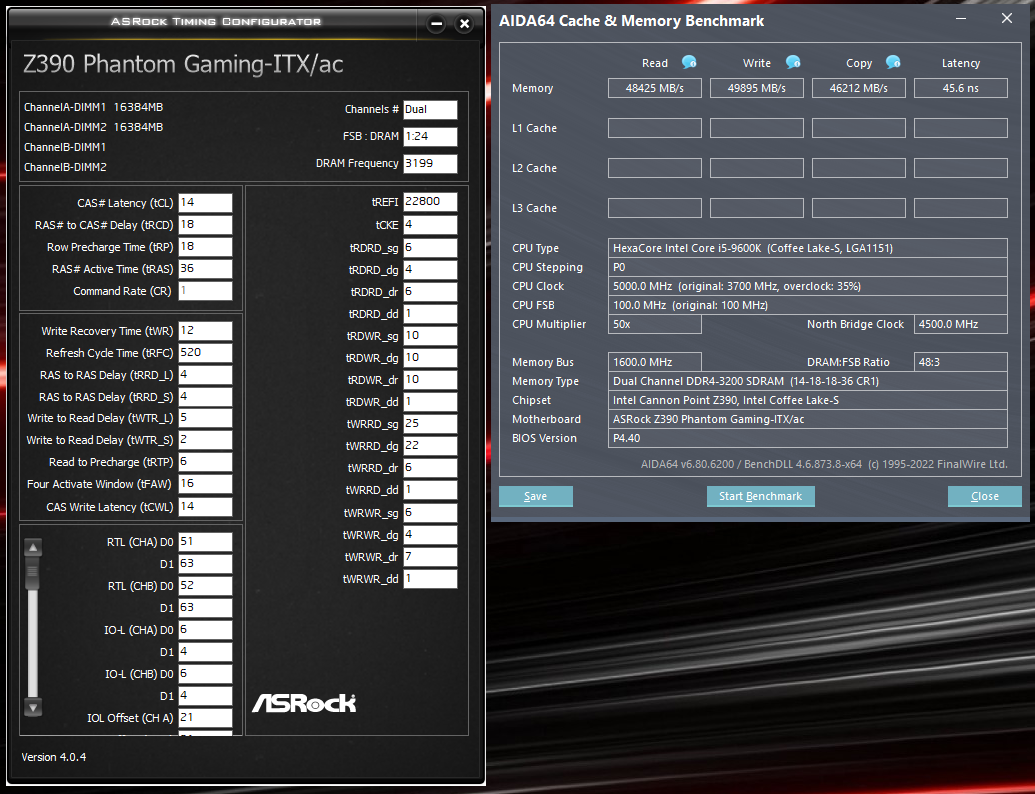Click the CPU Type value field
The width and height of the screenshot is (1035, 794).
tap(808, 248)
